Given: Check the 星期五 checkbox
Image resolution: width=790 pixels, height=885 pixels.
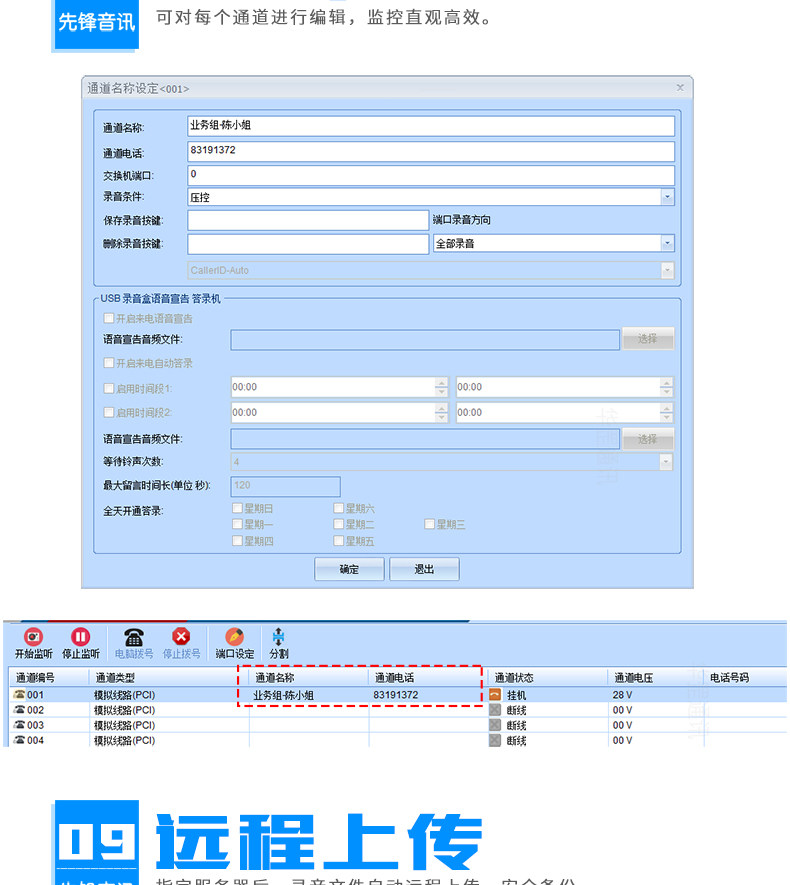Looking at the screenshot, I should tap(339, 541).
